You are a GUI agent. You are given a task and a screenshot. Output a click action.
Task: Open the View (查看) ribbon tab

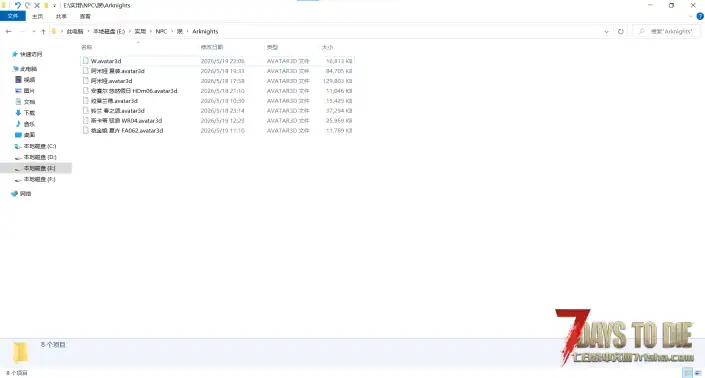point(85,16)
